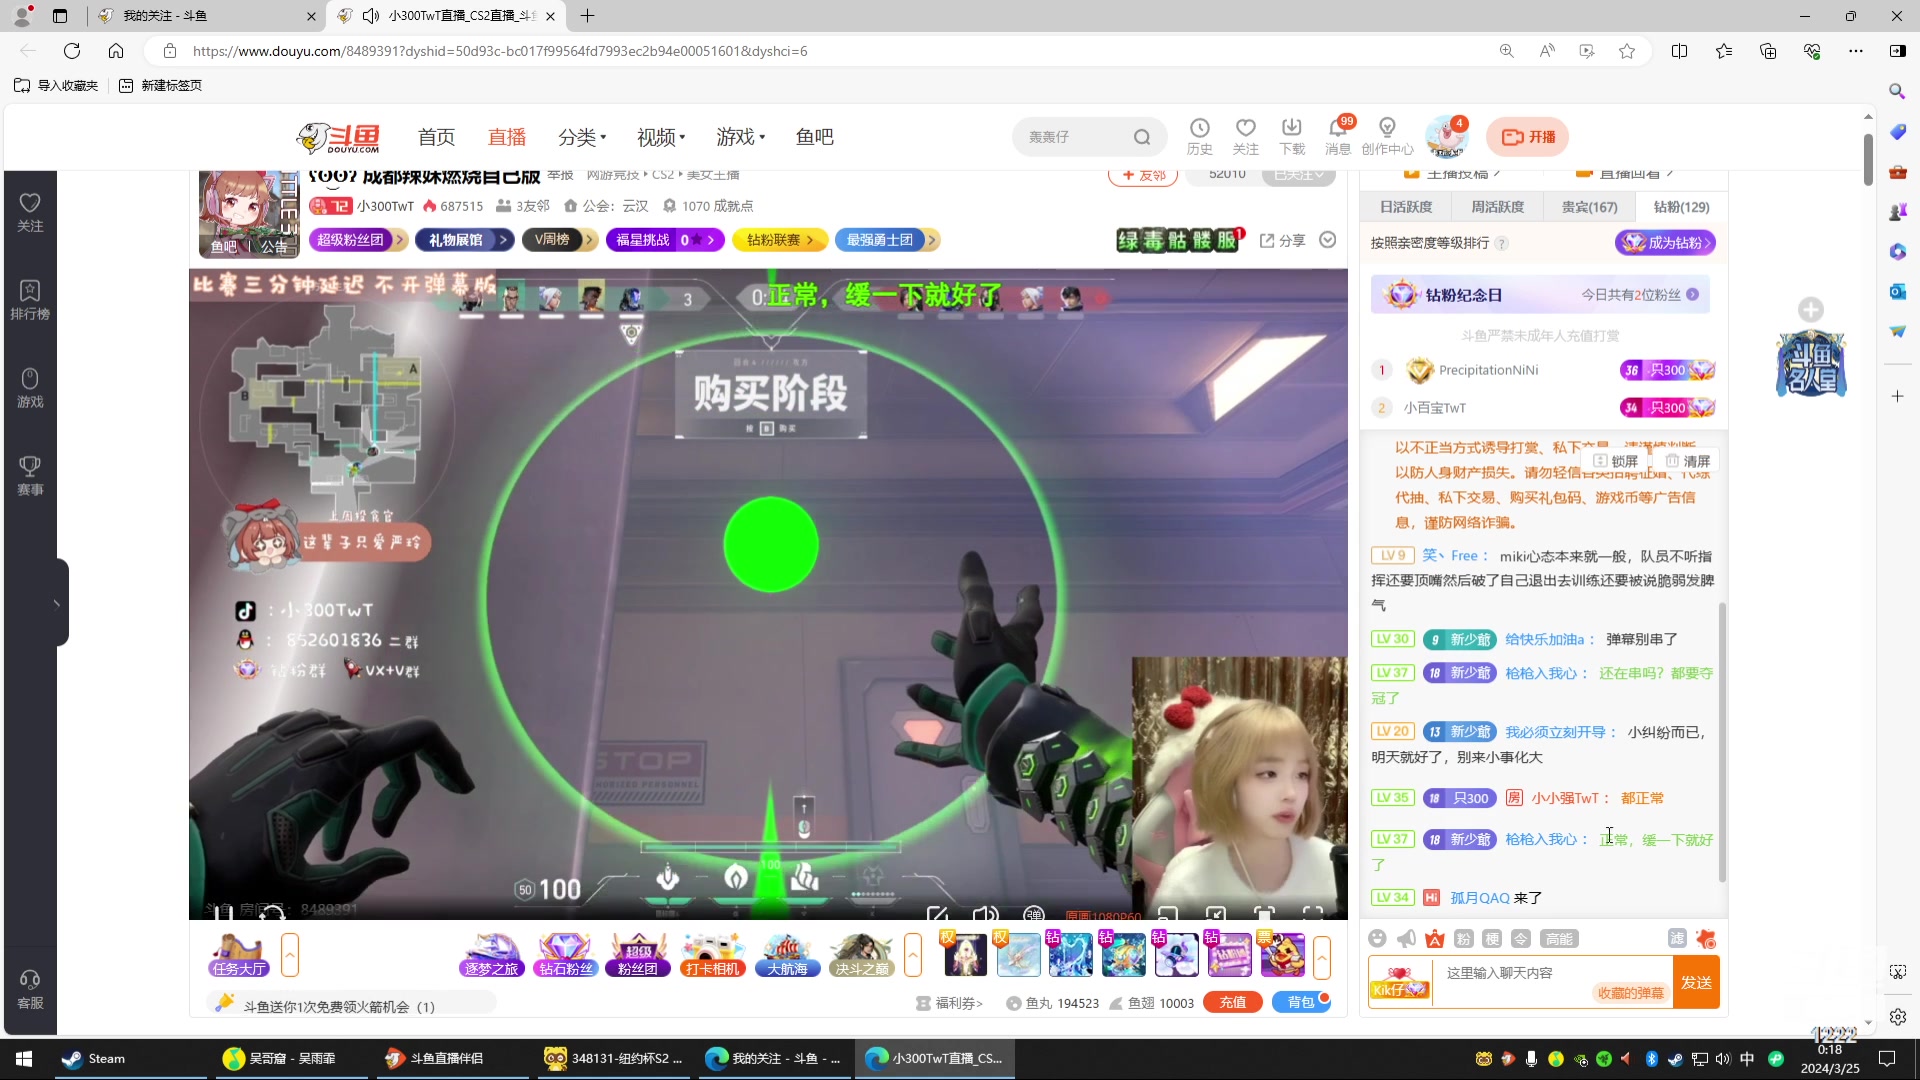
Task: Open the 排行榜 sidebar icon
Action: point(30,300)
